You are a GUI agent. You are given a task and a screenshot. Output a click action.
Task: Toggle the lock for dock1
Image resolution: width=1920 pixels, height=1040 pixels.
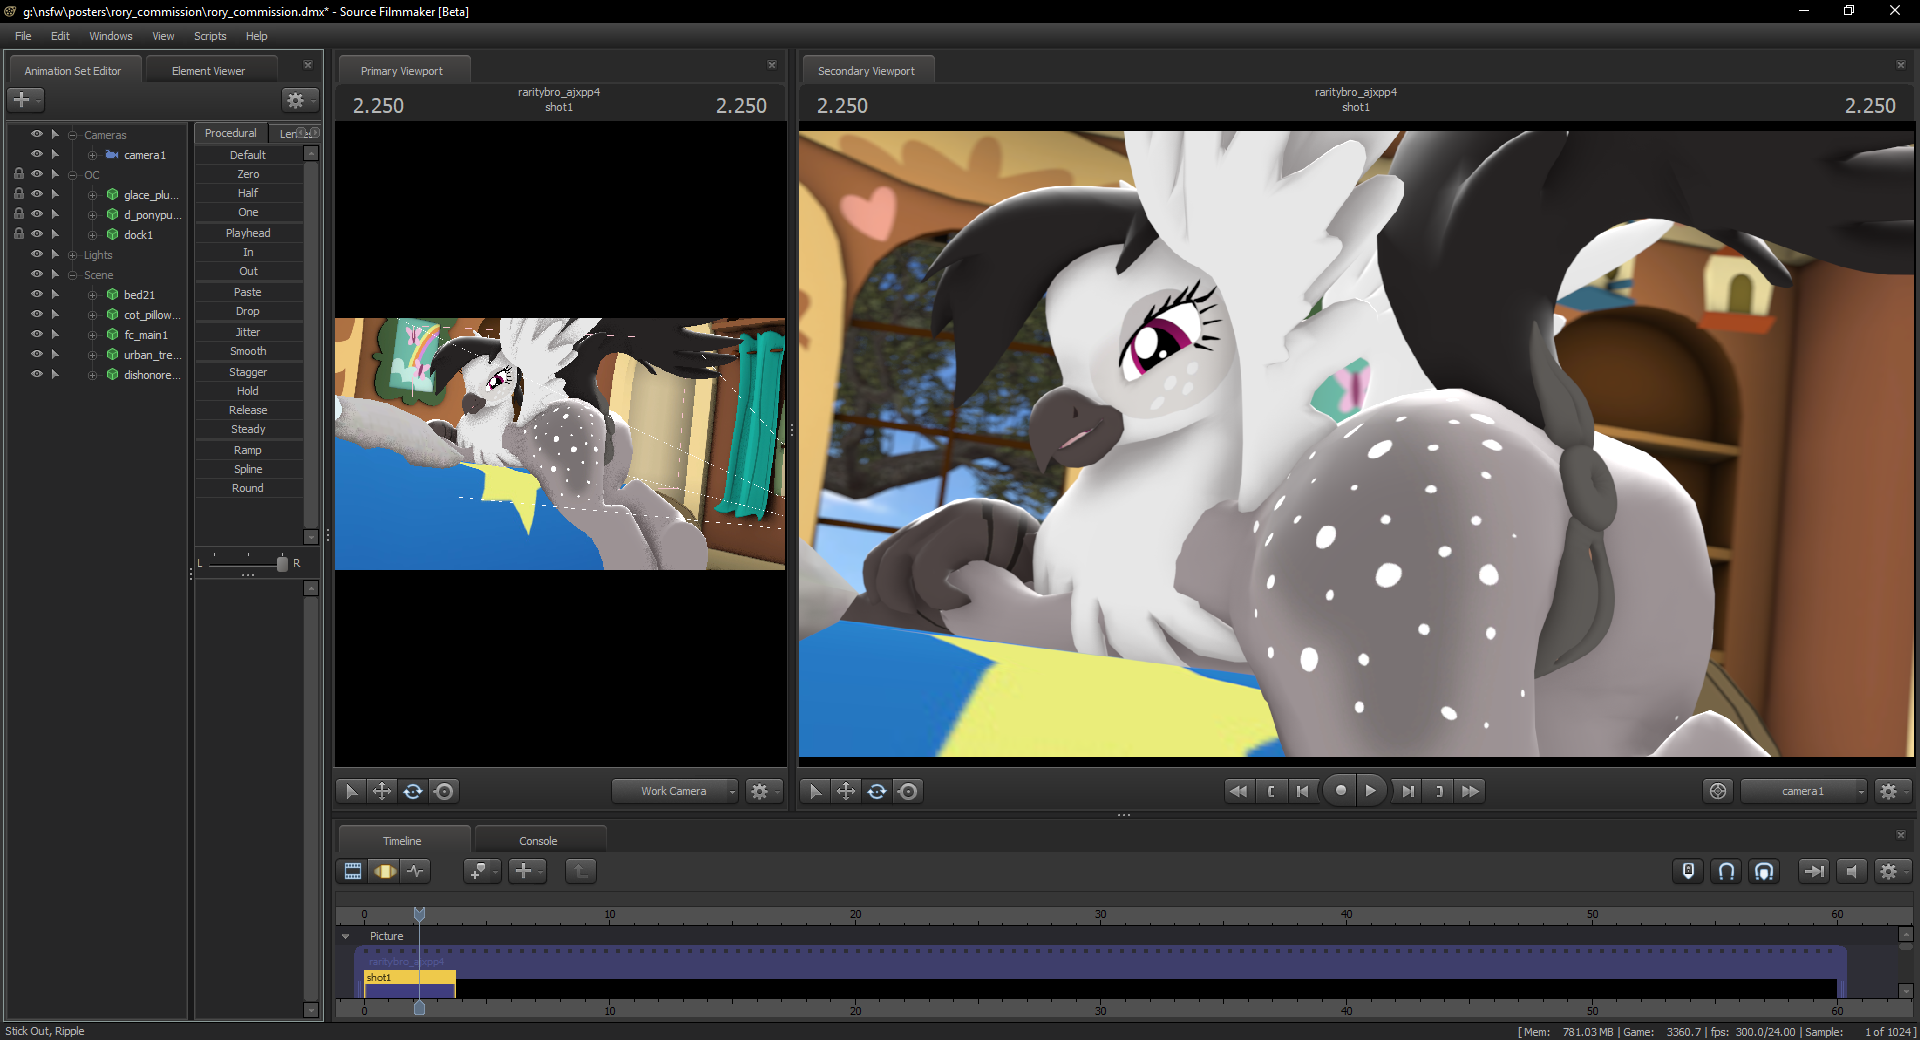(x=19, y=234)
